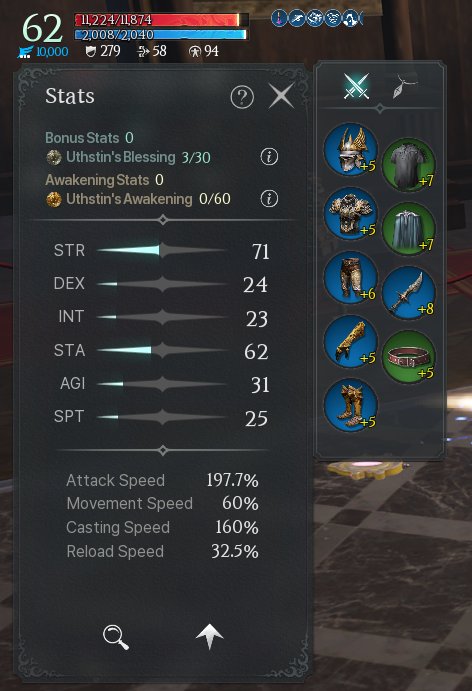Select the gray shirt +7 slot
This screenshot has width=472, height=691.
pyautogui.click(x=409, y=165)
